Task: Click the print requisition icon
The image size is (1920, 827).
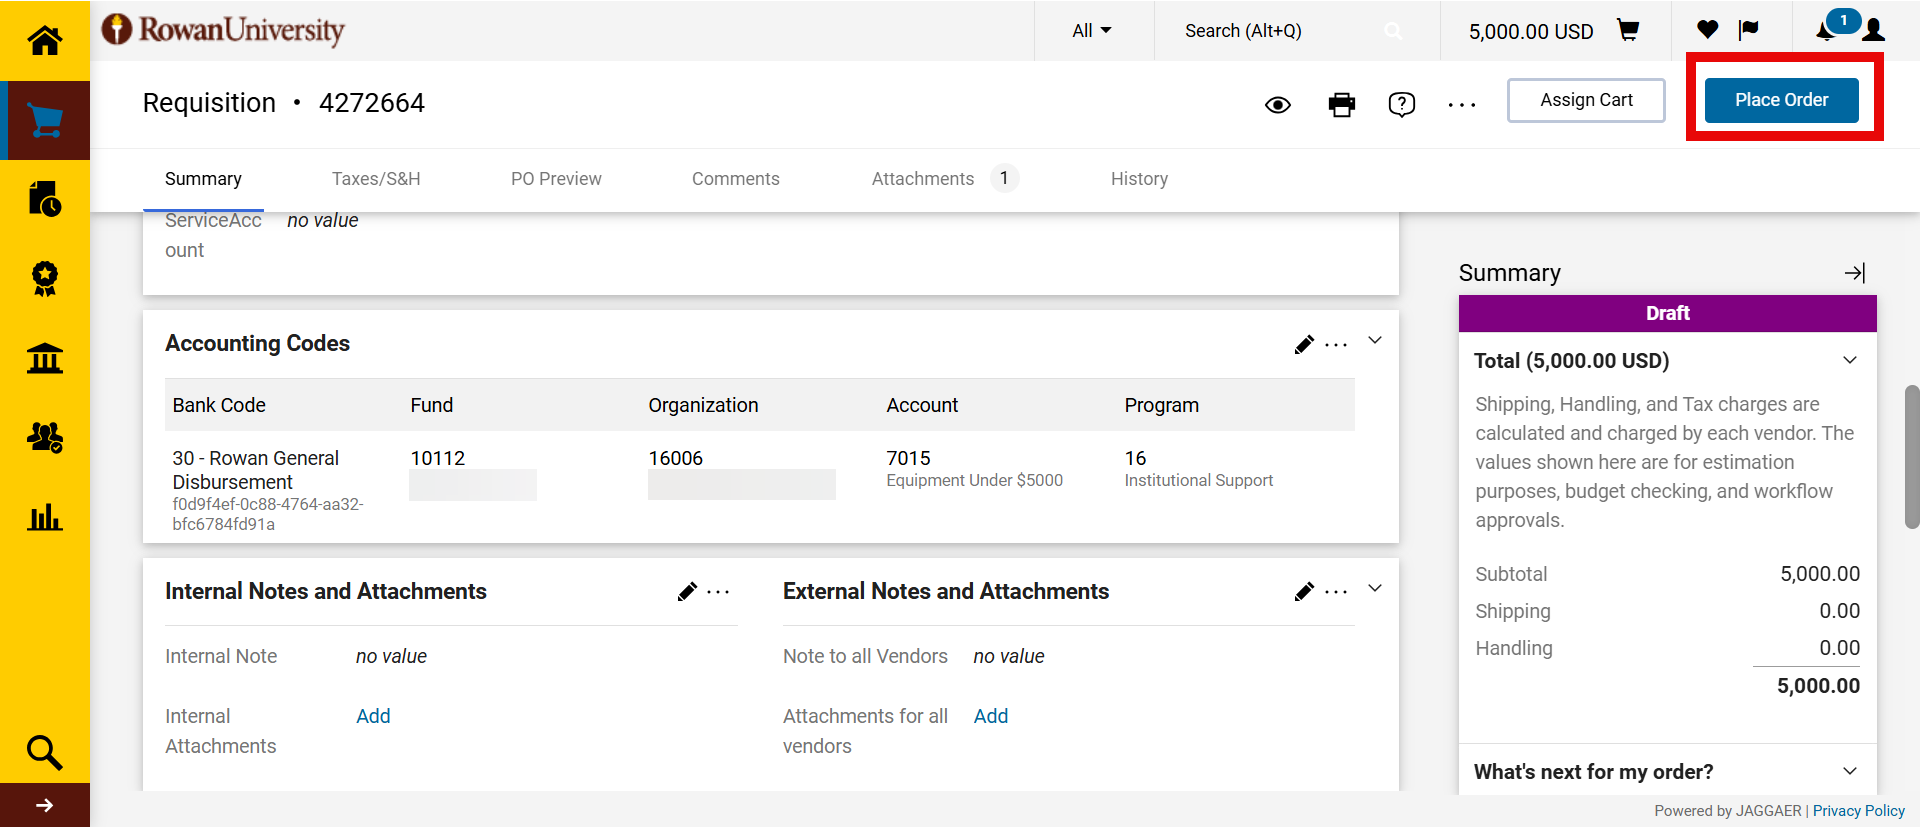Action: [1341, 104]
